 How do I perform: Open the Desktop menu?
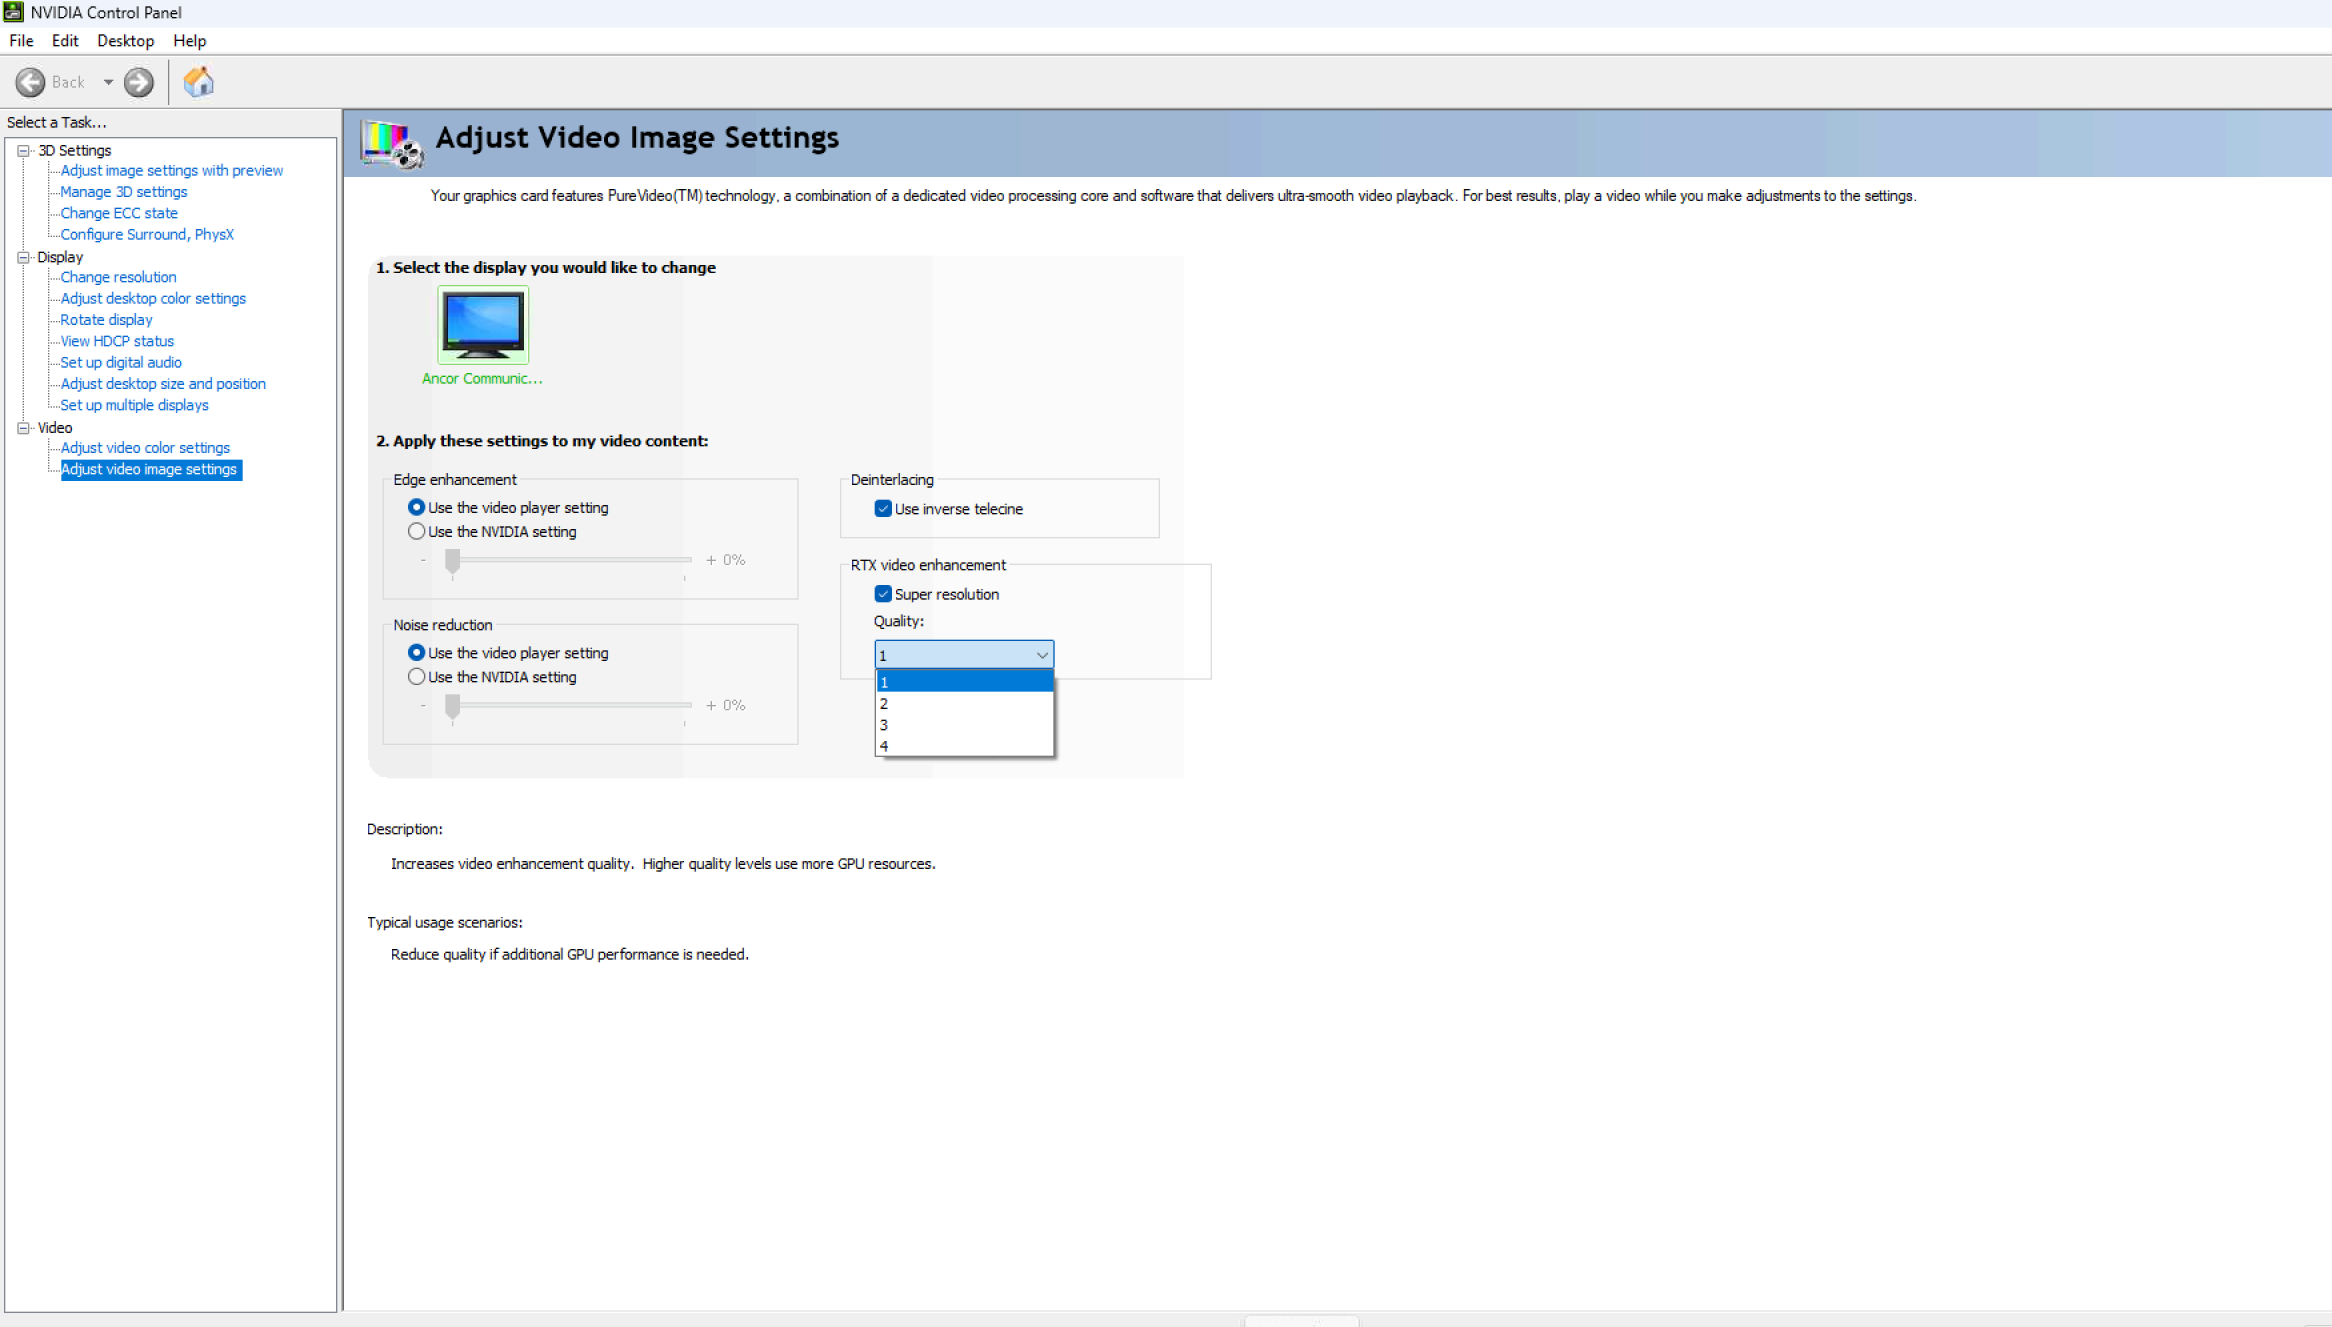click(125, 41)
